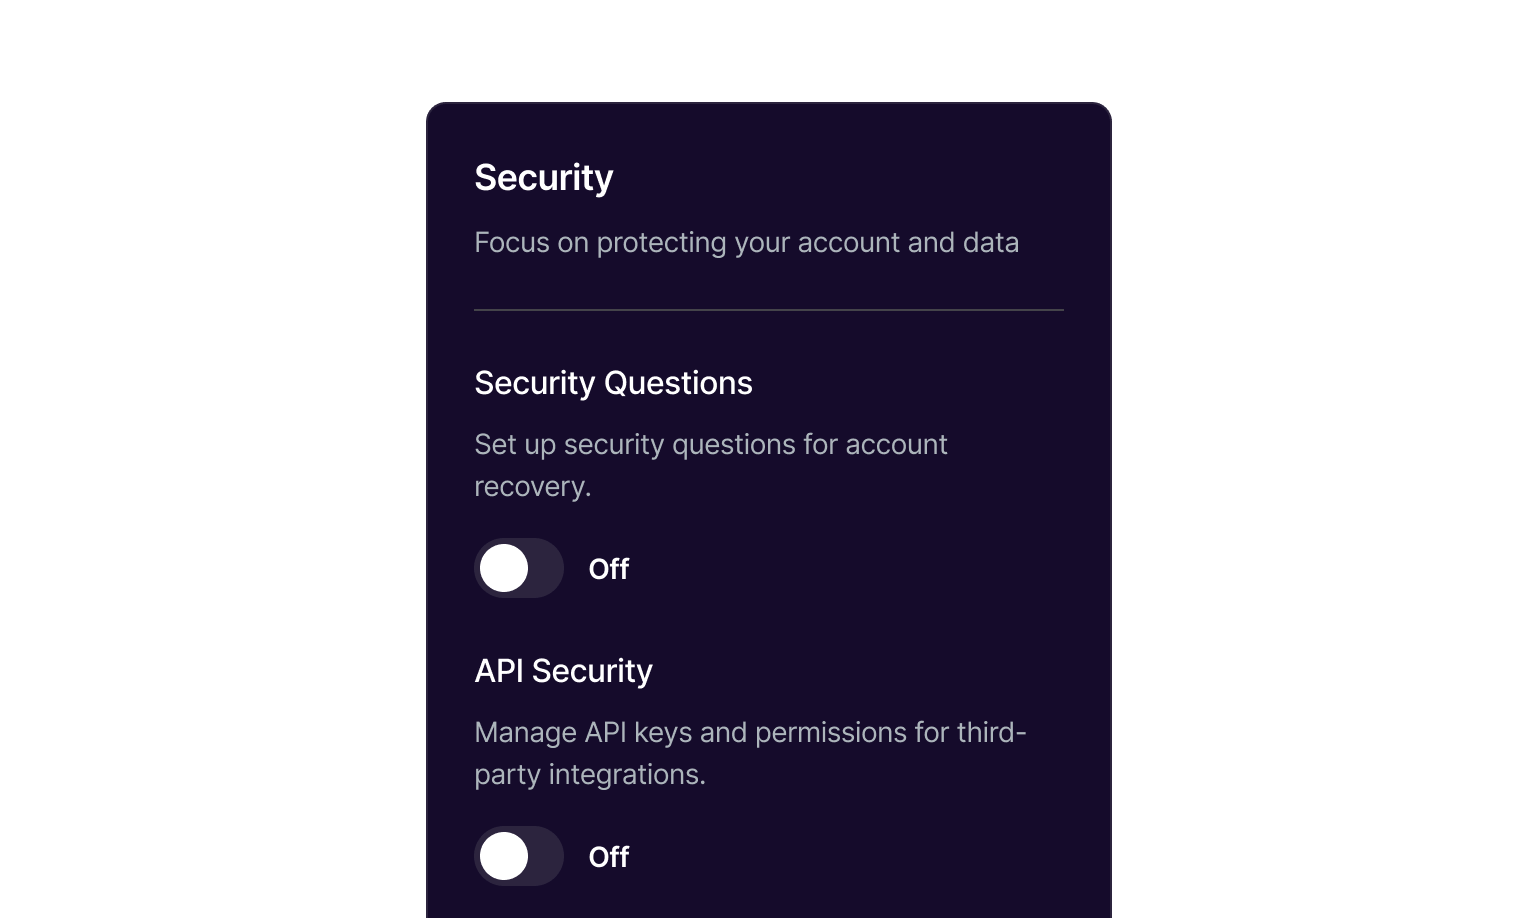Click the Off label beside API Security toggle
Viewport: 1540px width, 918px height.
pyautogui.click(x=608, y=857)
